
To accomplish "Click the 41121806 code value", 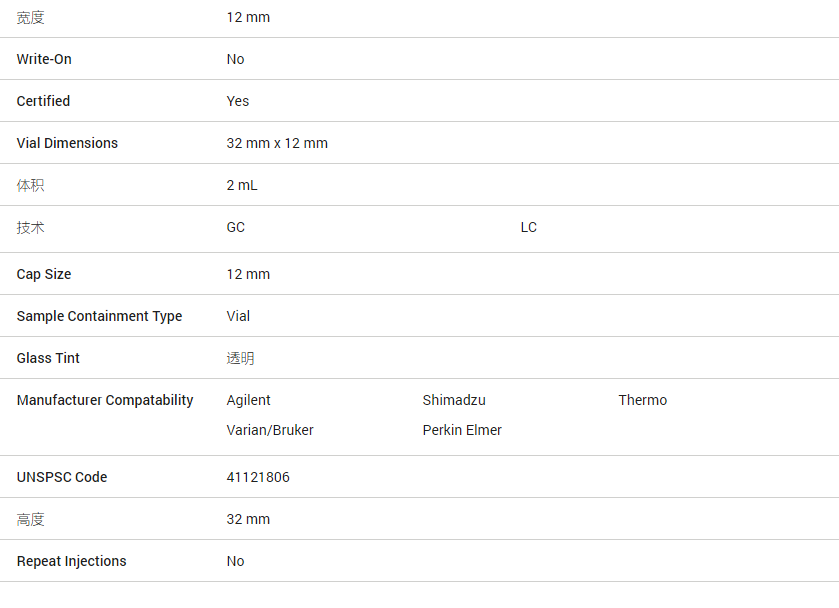I will pos(258,477).
